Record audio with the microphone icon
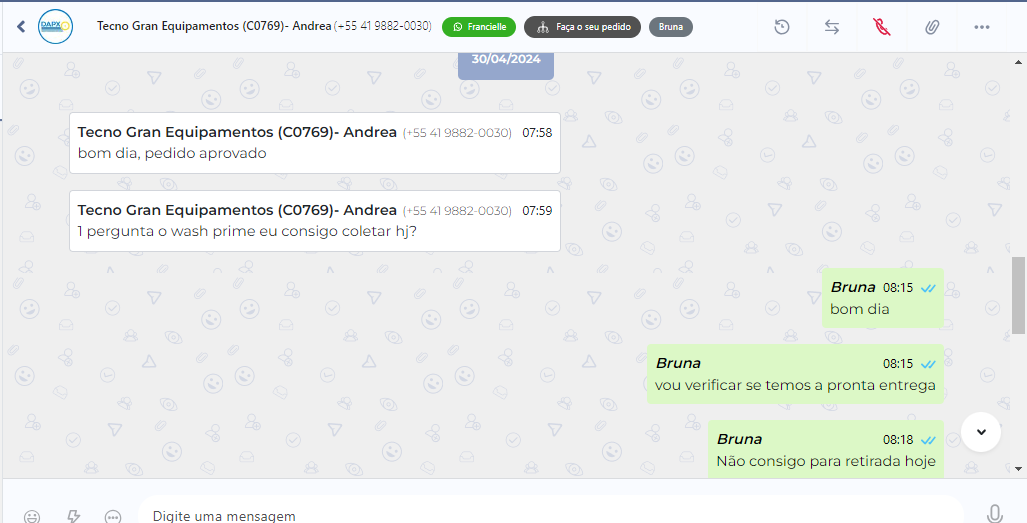1027x523 pixels. [994, 514]
